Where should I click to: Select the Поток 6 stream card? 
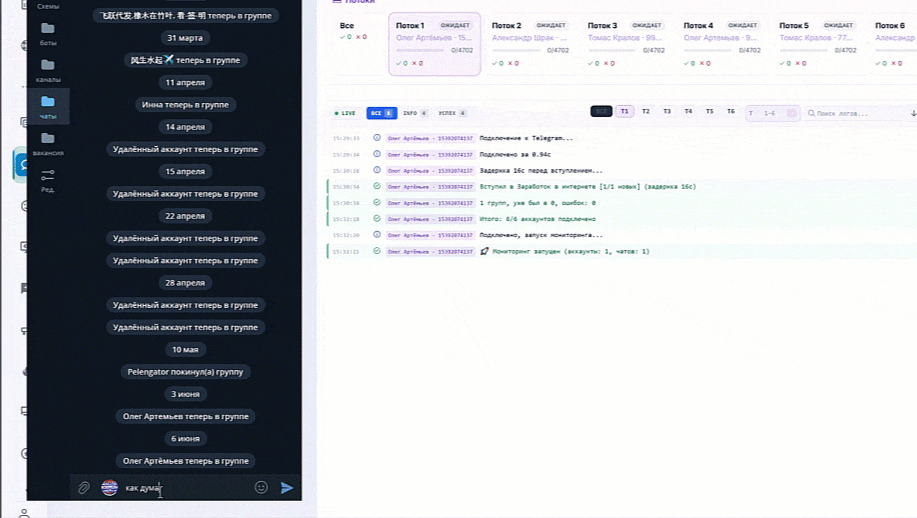tap(893, 44)
